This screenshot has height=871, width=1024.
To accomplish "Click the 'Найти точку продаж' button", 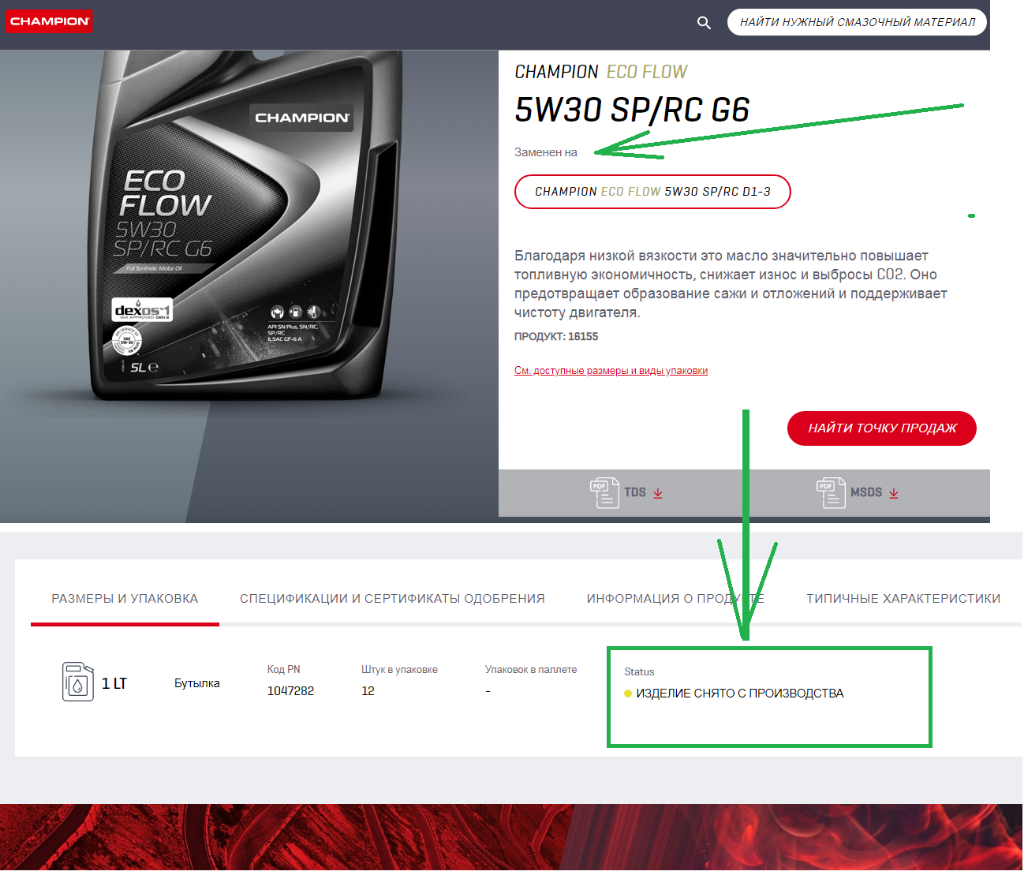I will click(x=882, y=428).
